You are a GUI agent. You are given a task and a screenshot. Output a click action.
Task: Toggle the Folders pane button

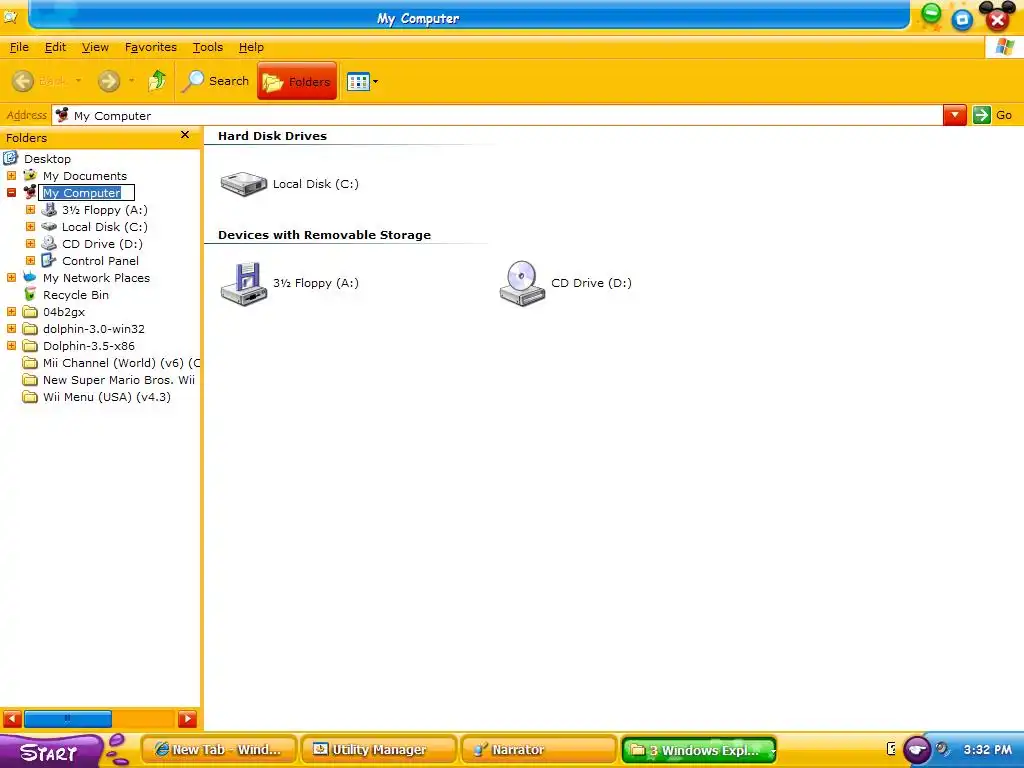(297, 81)
